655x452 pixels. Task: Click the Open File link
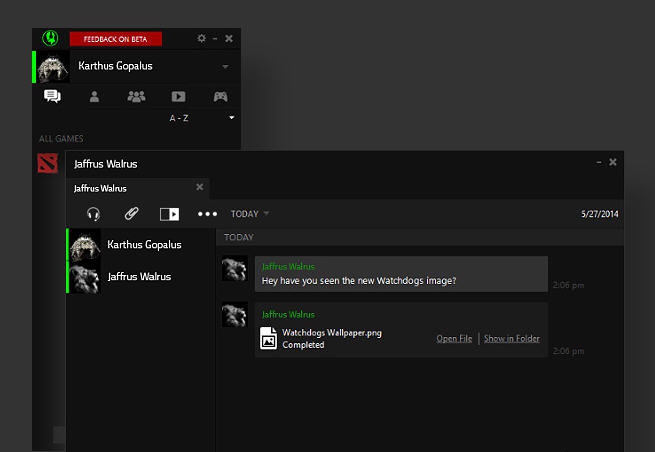(x=454, y=339)
